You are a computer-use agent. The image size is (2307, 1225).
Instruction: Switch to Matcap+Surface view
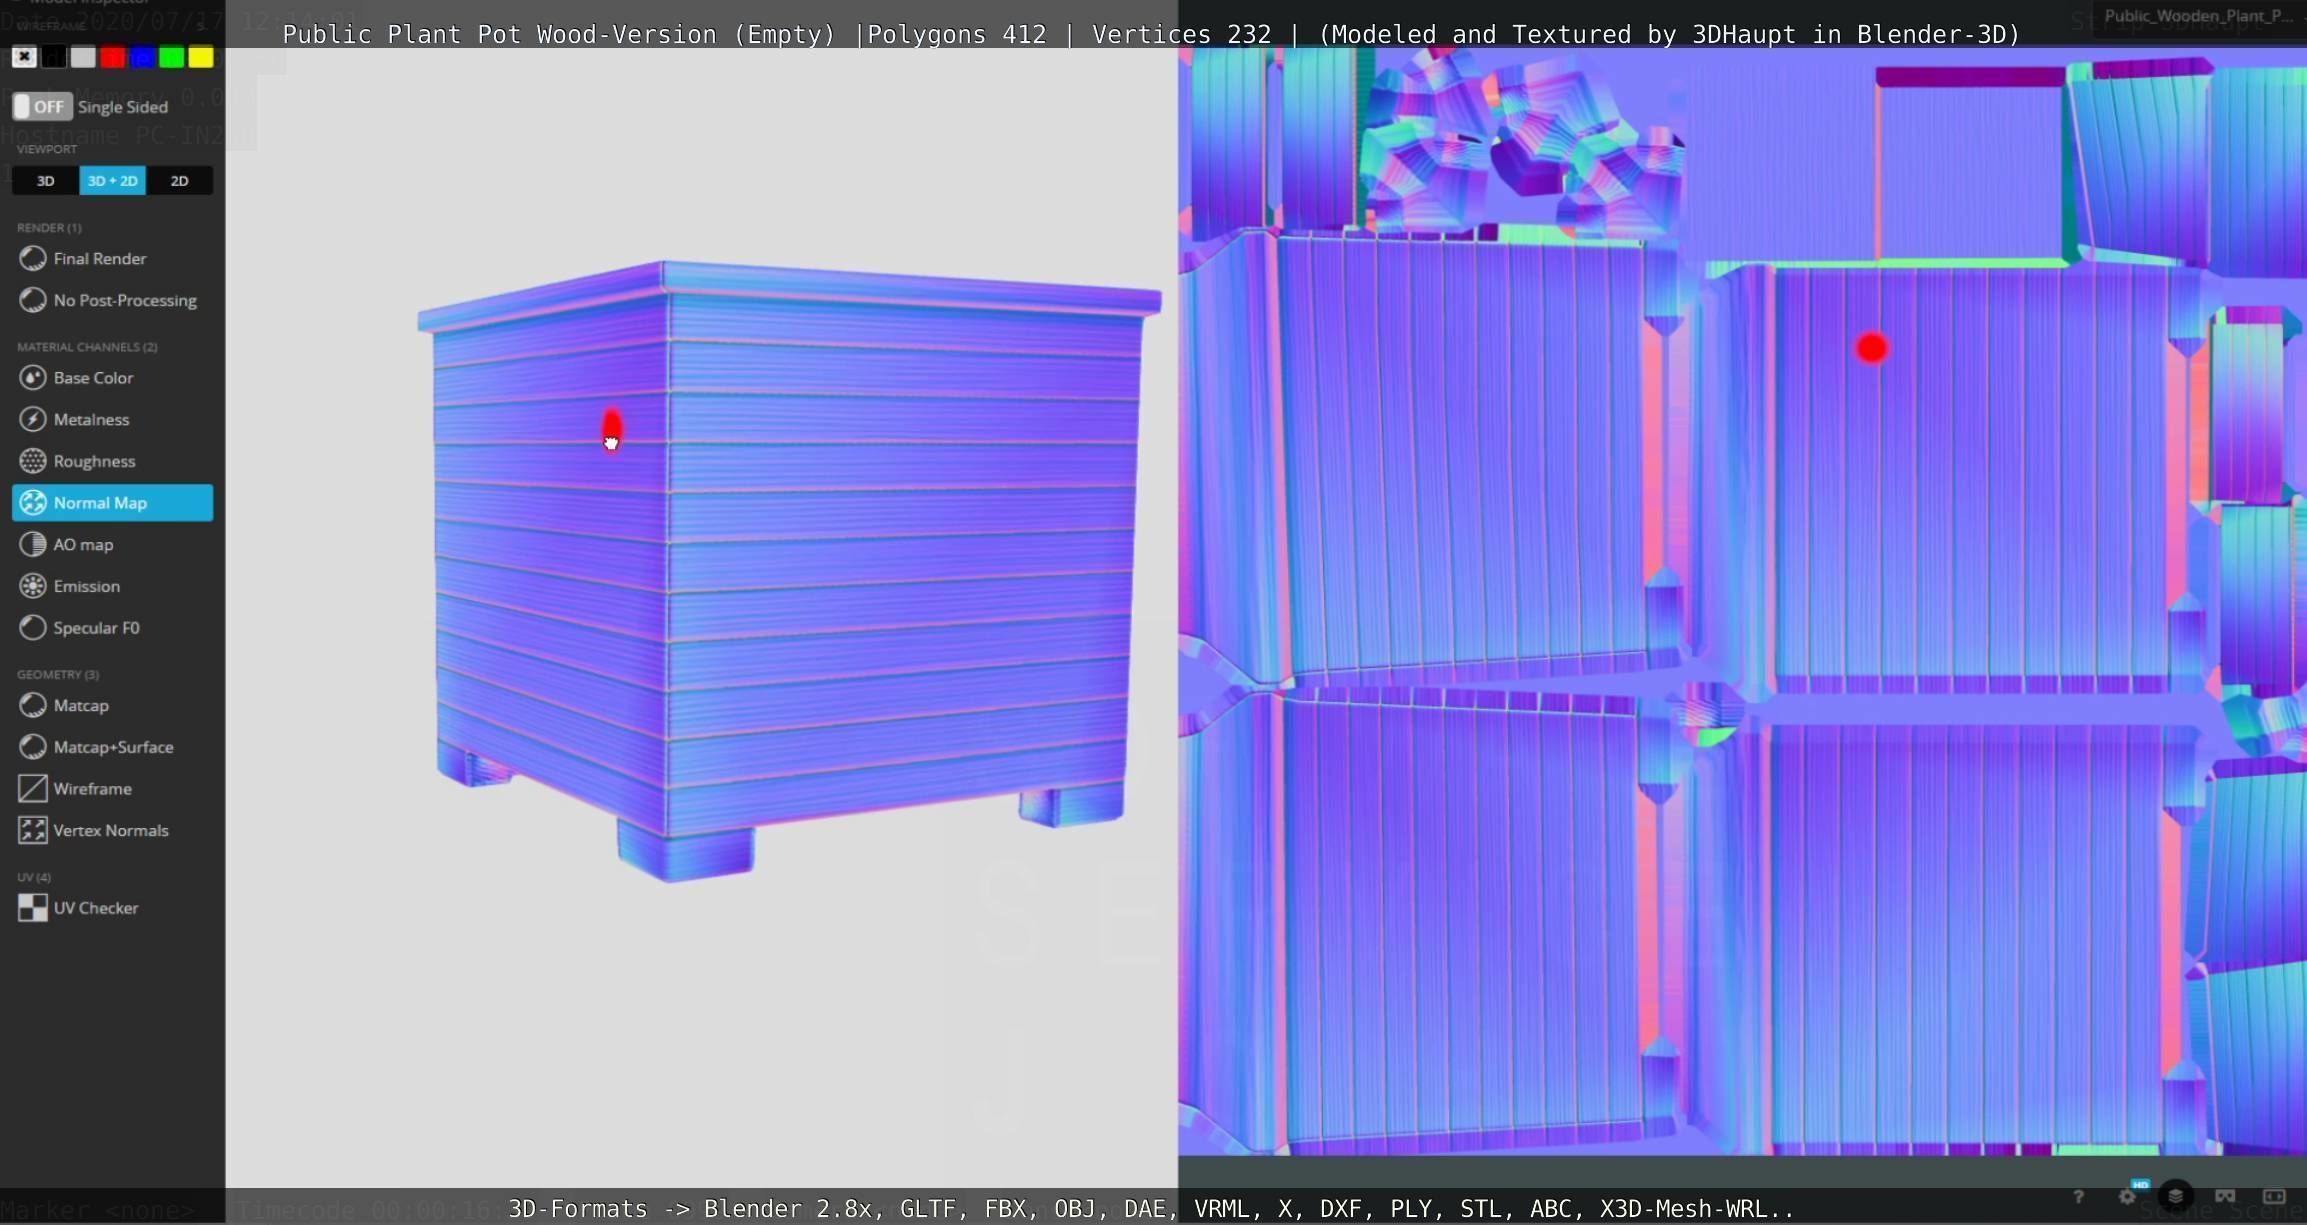pyautogui.click(x=112, y=747)
